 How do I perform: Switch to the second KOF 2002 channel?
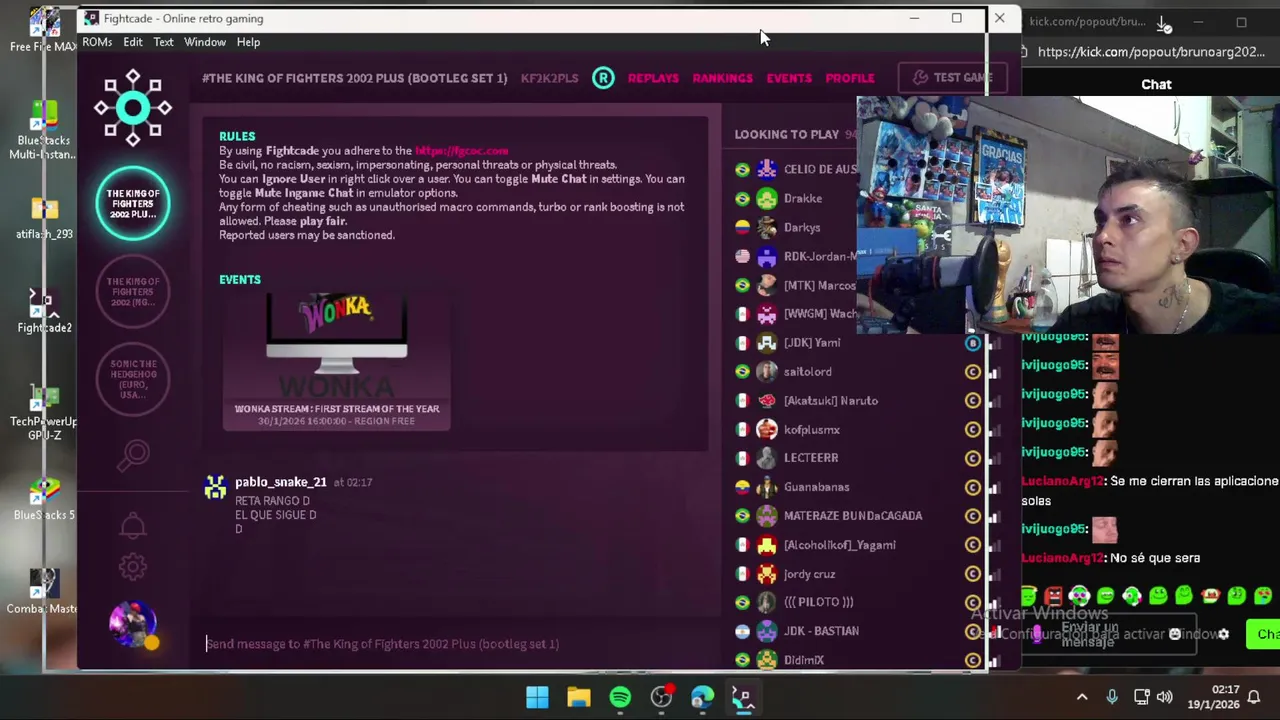pyautogui.click(x=133, y=291)
